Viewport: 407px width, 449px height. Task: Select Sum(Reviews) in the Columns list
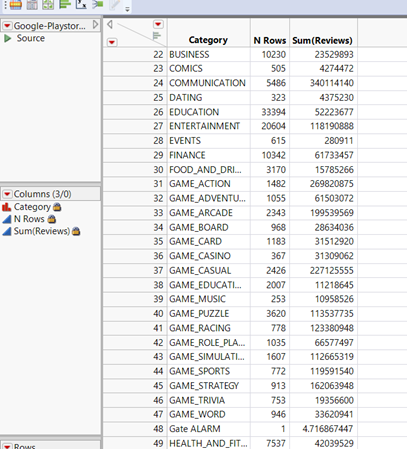[x=42, y=231]
